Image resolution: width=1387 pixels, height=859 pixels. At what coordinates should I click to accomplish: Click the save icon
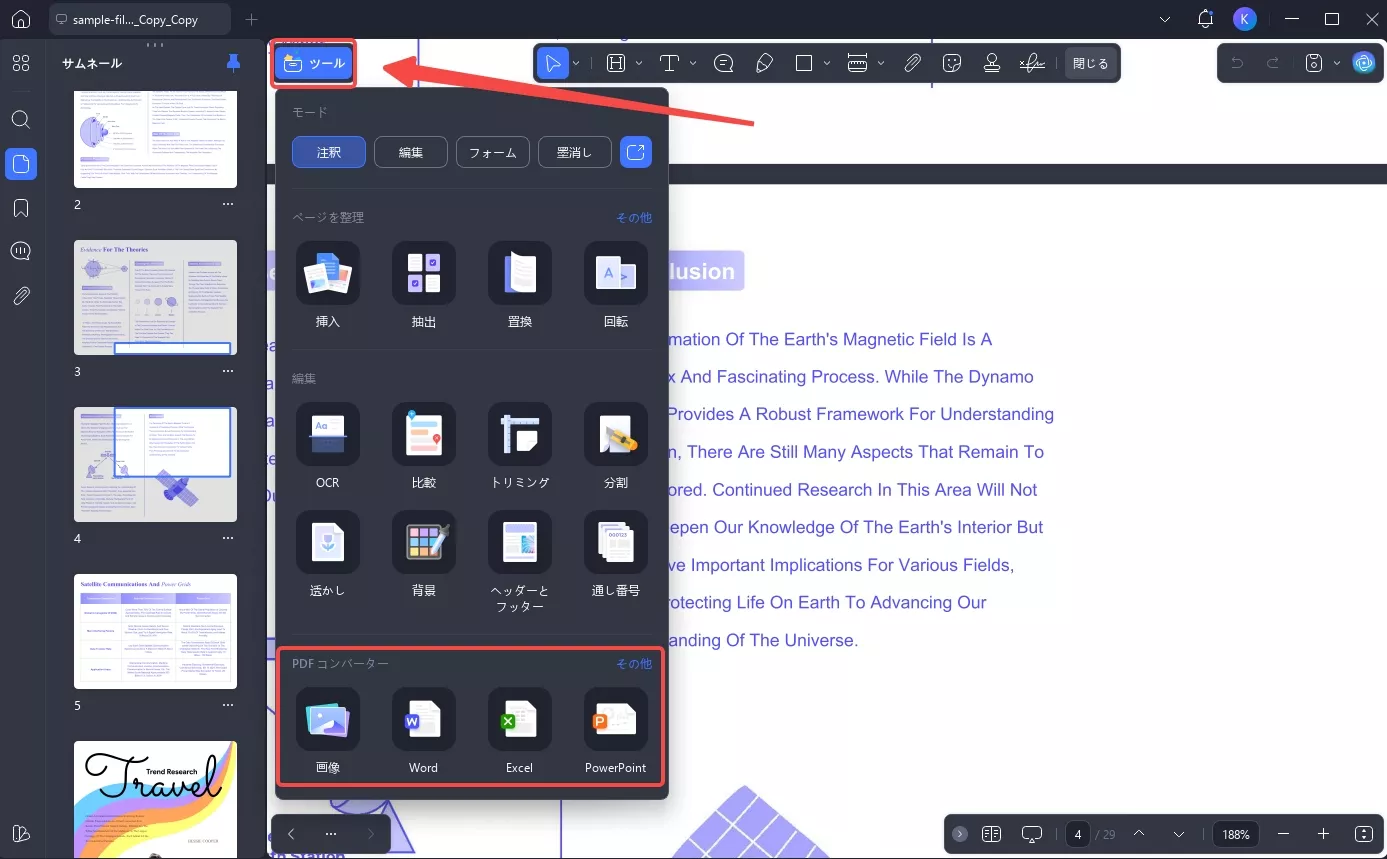pyautogui.click(x=1314, y=63)
